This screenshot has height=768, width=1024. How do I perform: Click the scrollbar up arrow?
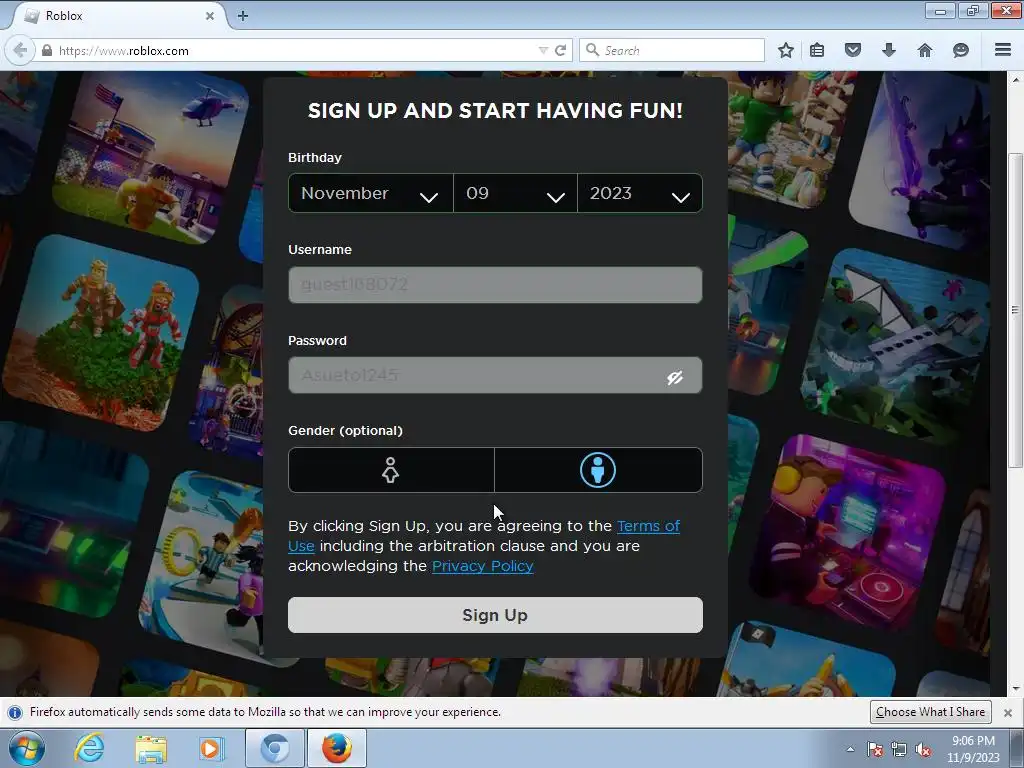pos(1016,79)
